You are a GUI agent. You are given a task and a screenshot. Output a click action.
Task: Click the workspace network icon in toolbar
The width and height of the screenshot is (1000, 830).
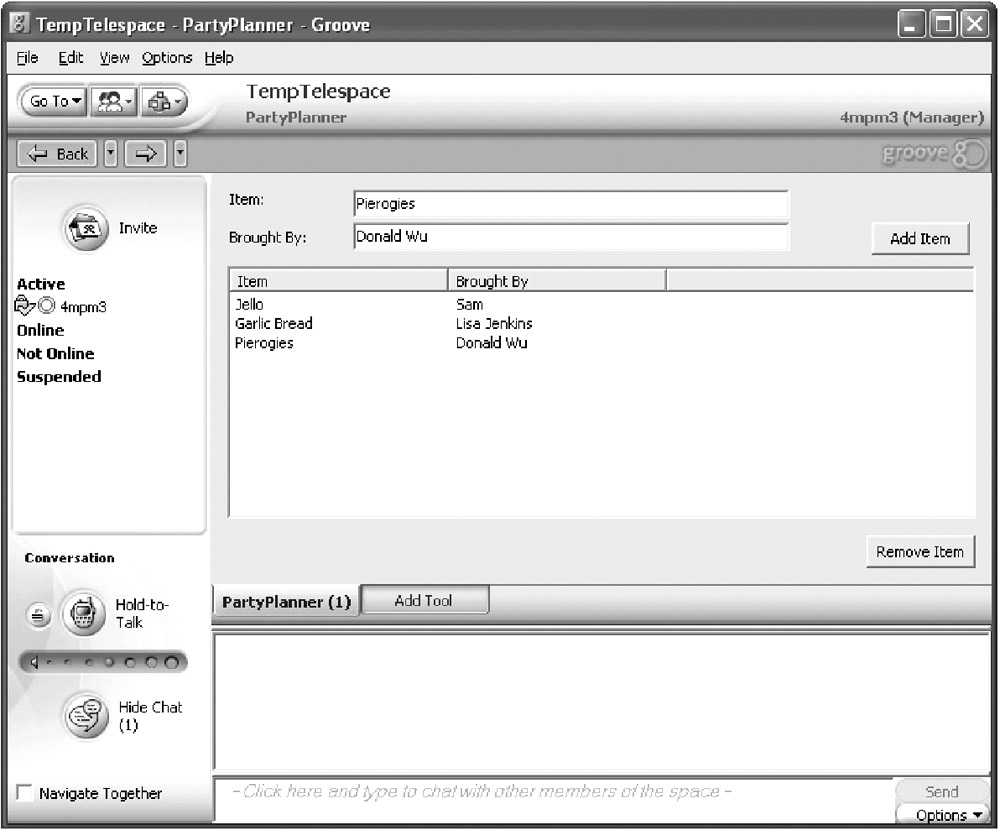coord(164,101)
